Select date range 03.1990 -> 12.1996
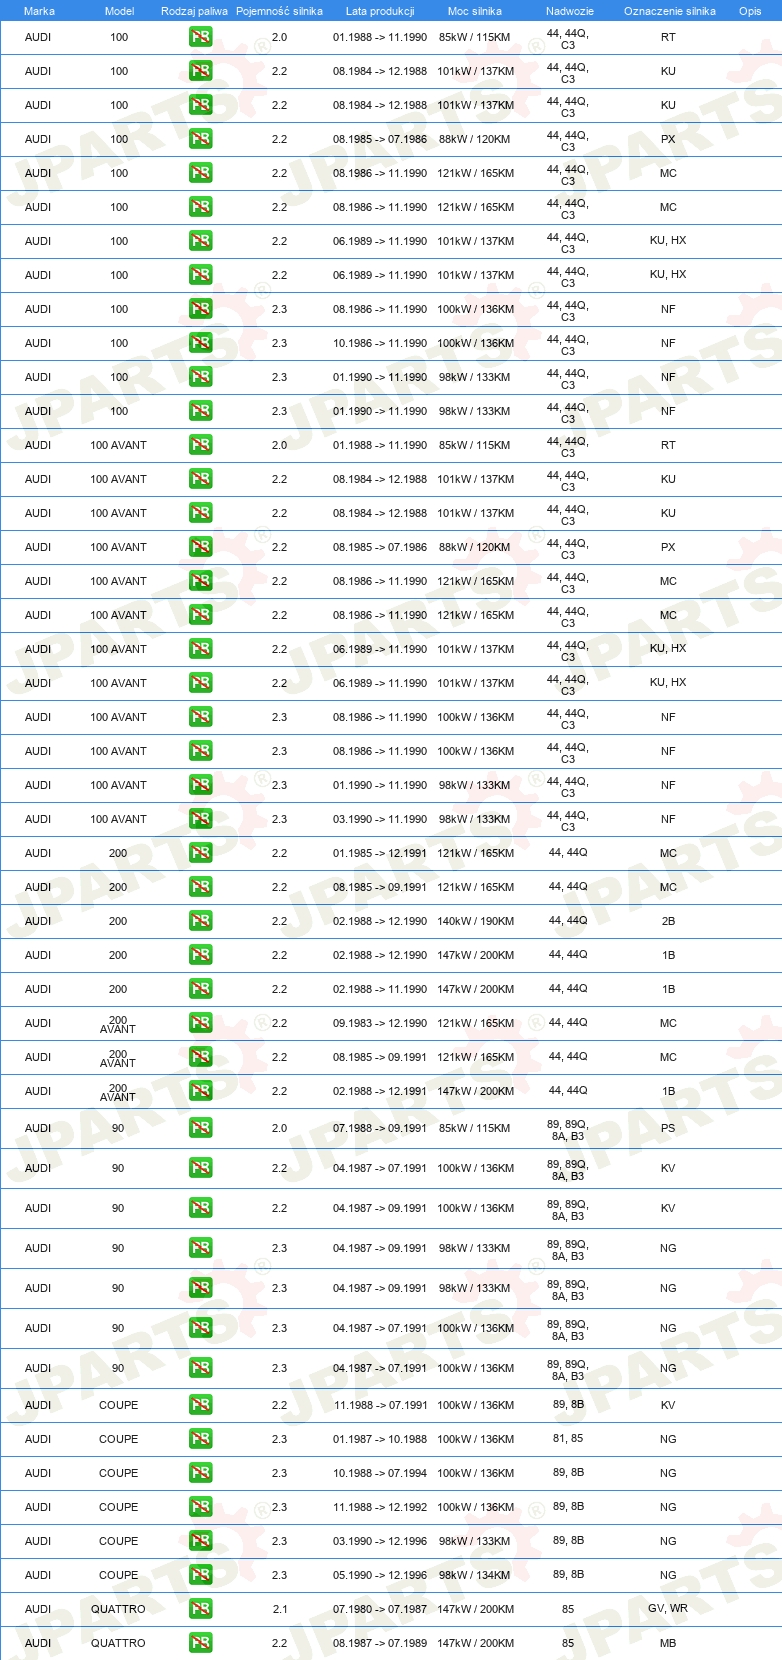Screen dimensions: 782x1660 (x=380, y=1541)
